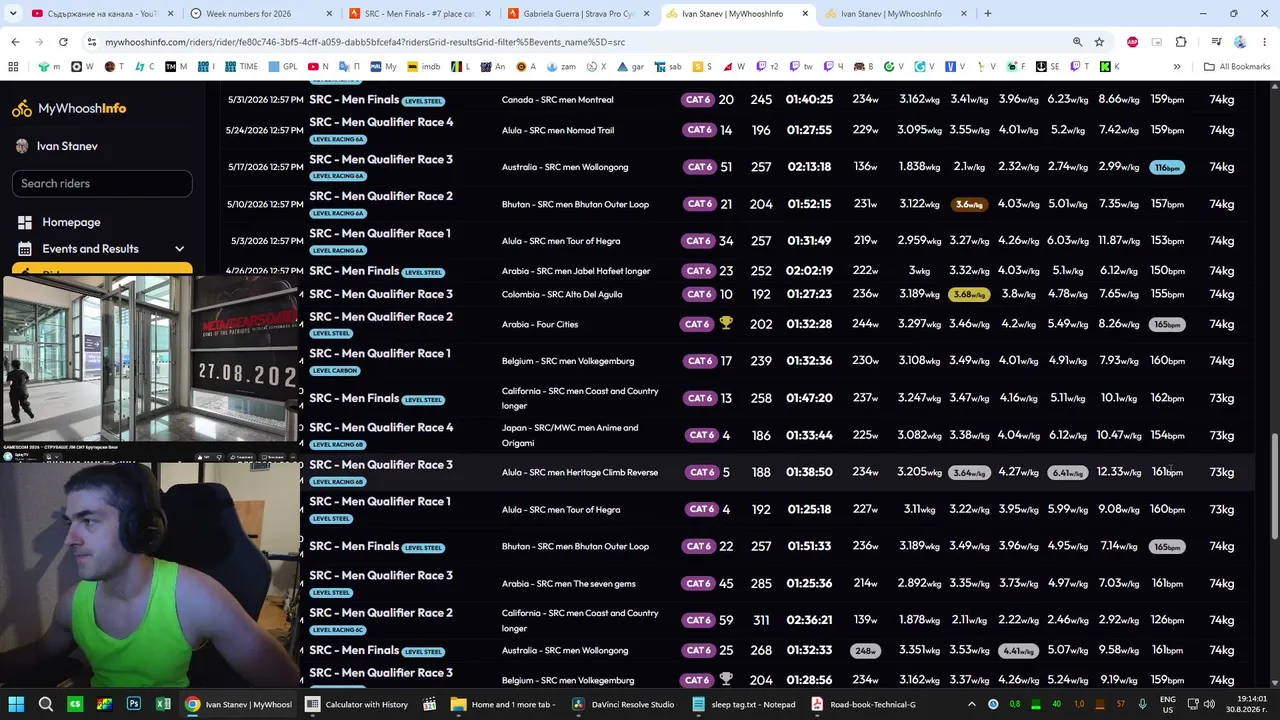Click the 12.33w/kg value
The image size is (1280, 720).
coord(1118,472)
